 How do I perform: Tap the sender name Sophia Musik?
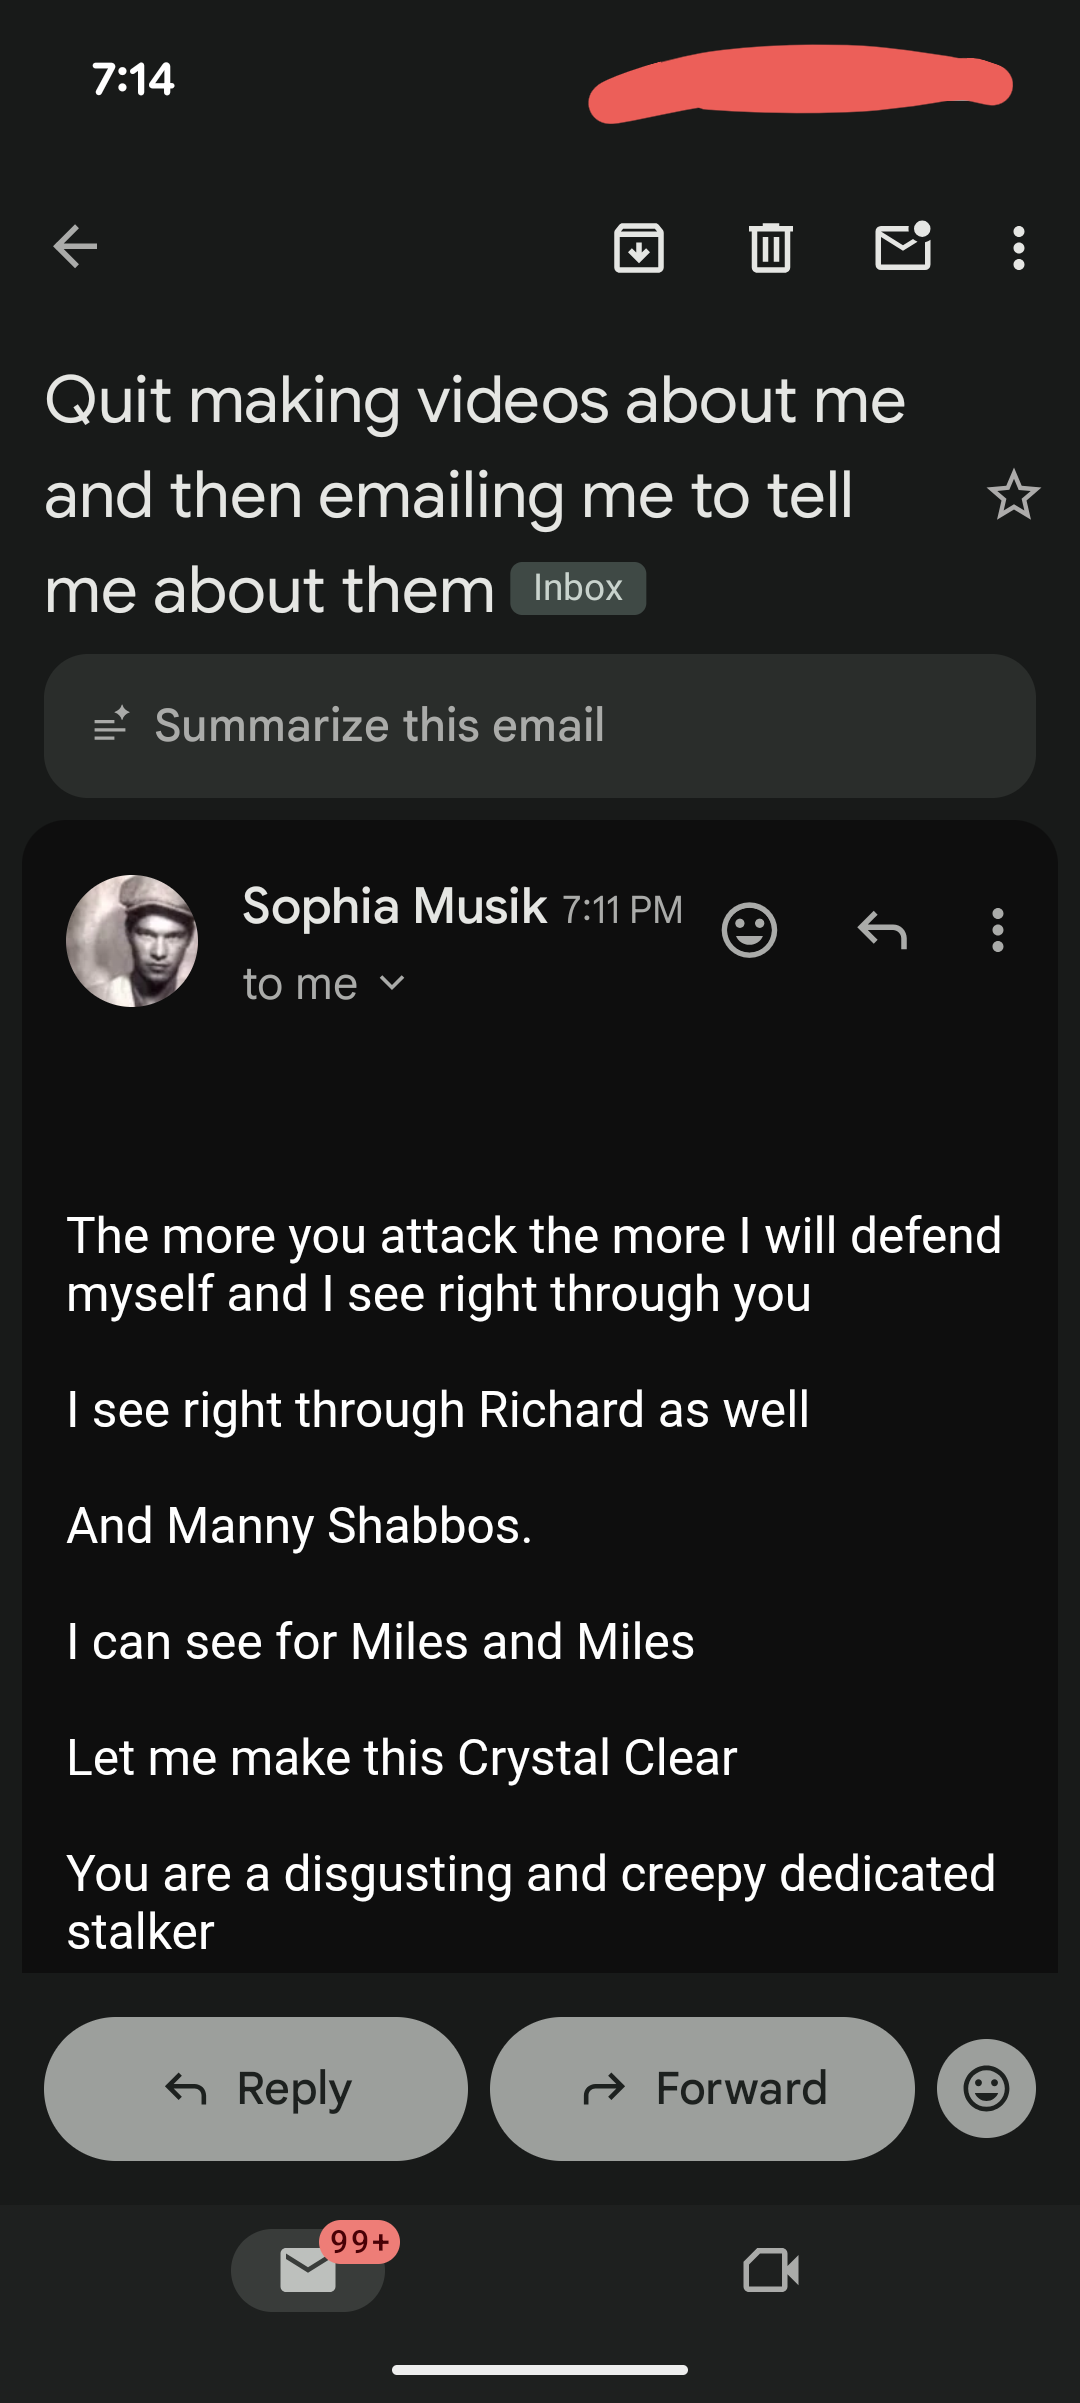pos(395,907)
